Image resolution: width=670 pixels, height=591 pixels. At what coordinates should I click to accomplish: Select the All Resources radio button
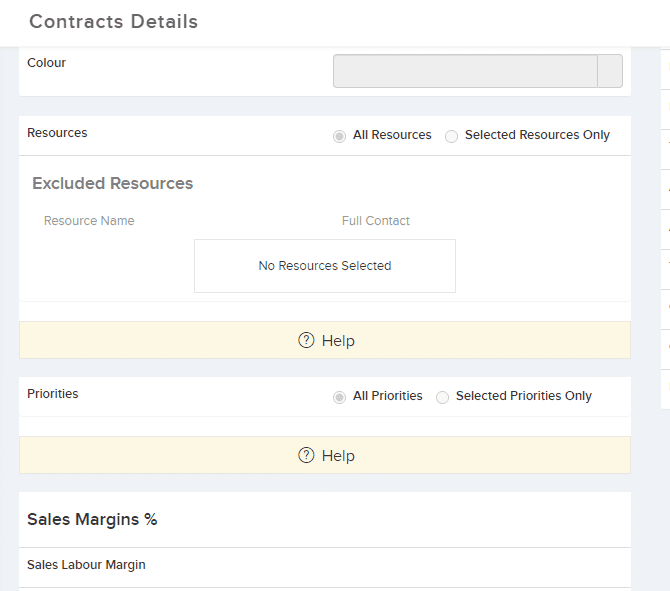339,136
